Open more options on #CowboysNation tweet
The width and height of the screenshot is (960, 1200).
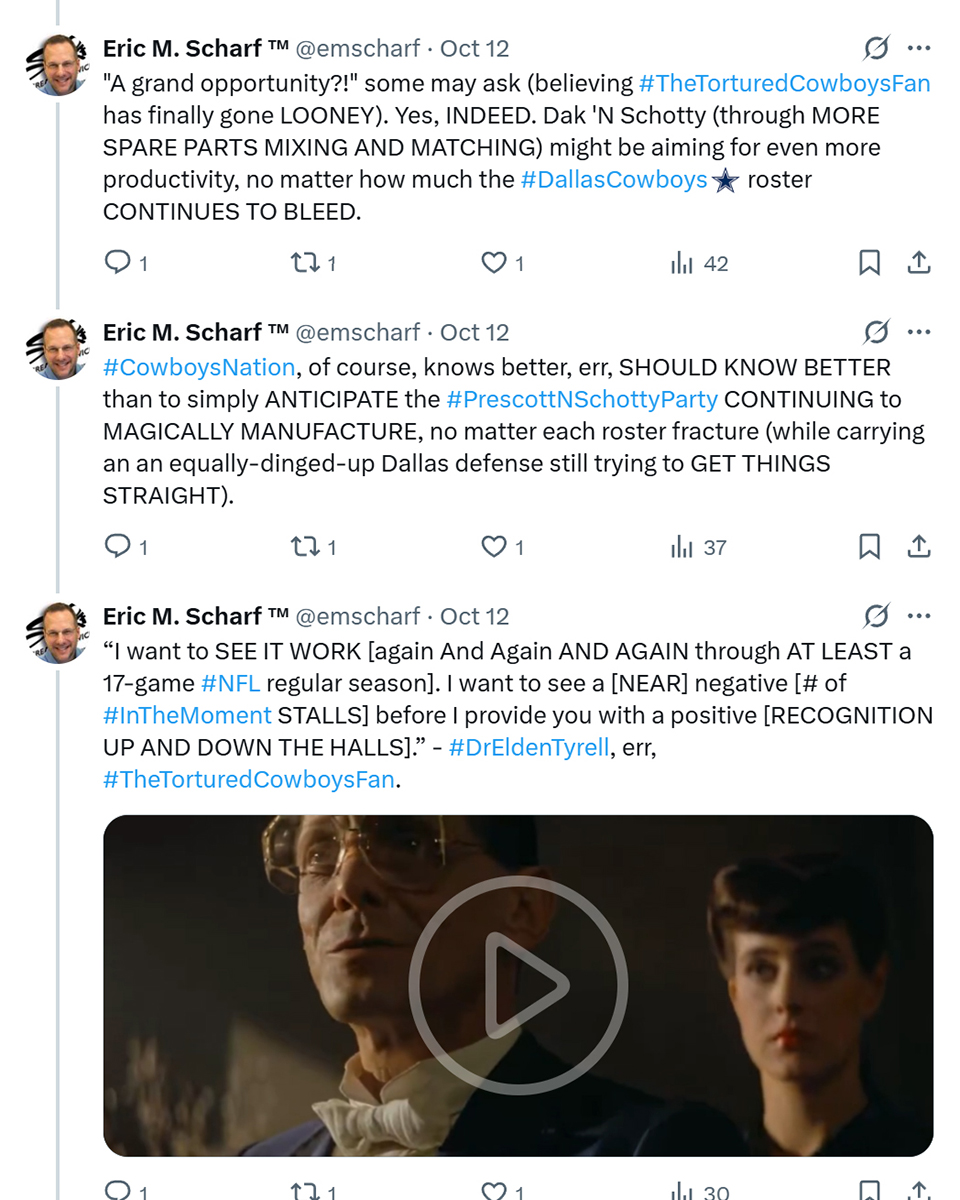coord(919,332)
